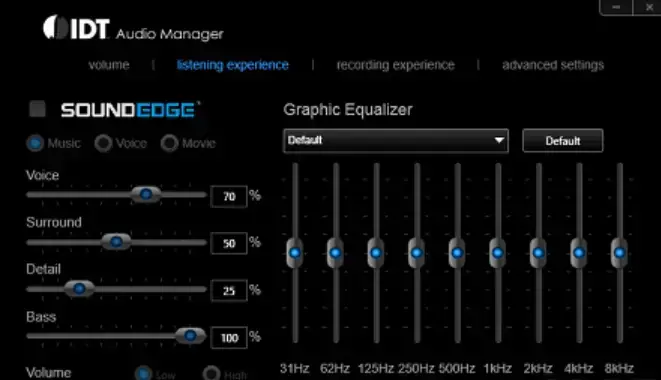This screenshot has width=661, height=380.
Task: Click the Surround slider knob
Action: coord(116,242)
